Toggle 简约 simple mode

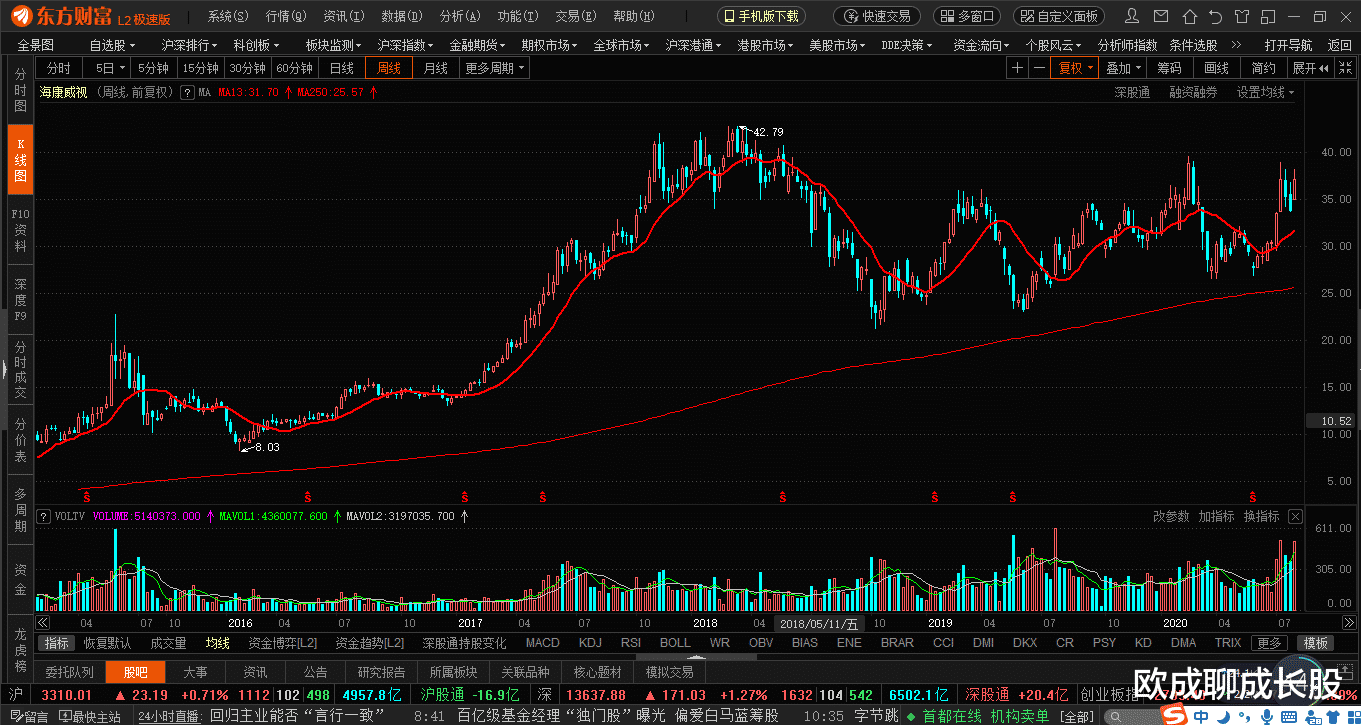(x=1263, y=68)
